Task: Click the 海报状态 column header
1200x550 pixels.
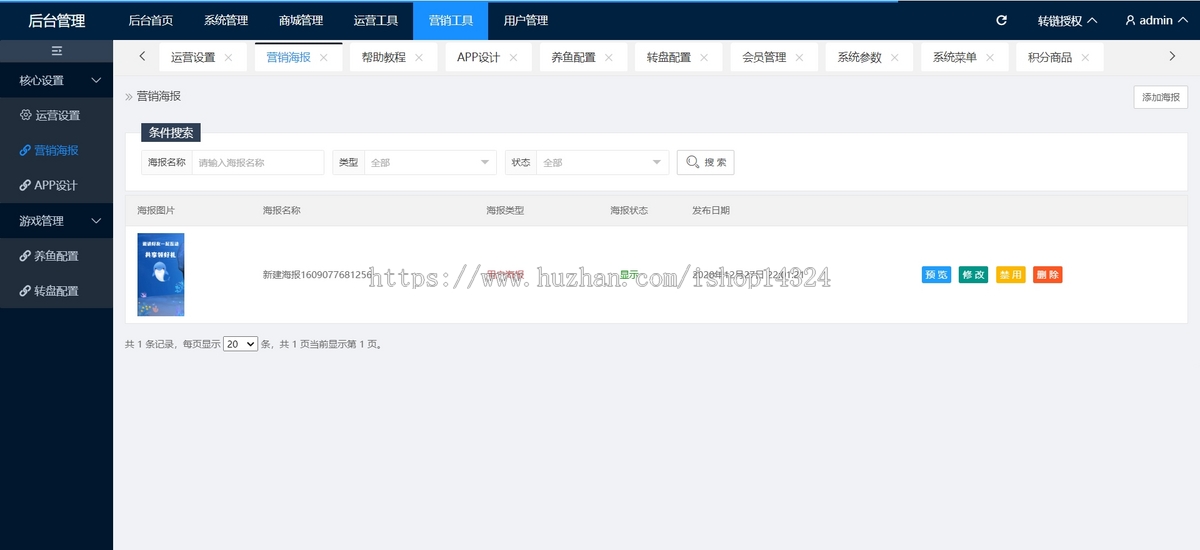Action: pos(629,211)
